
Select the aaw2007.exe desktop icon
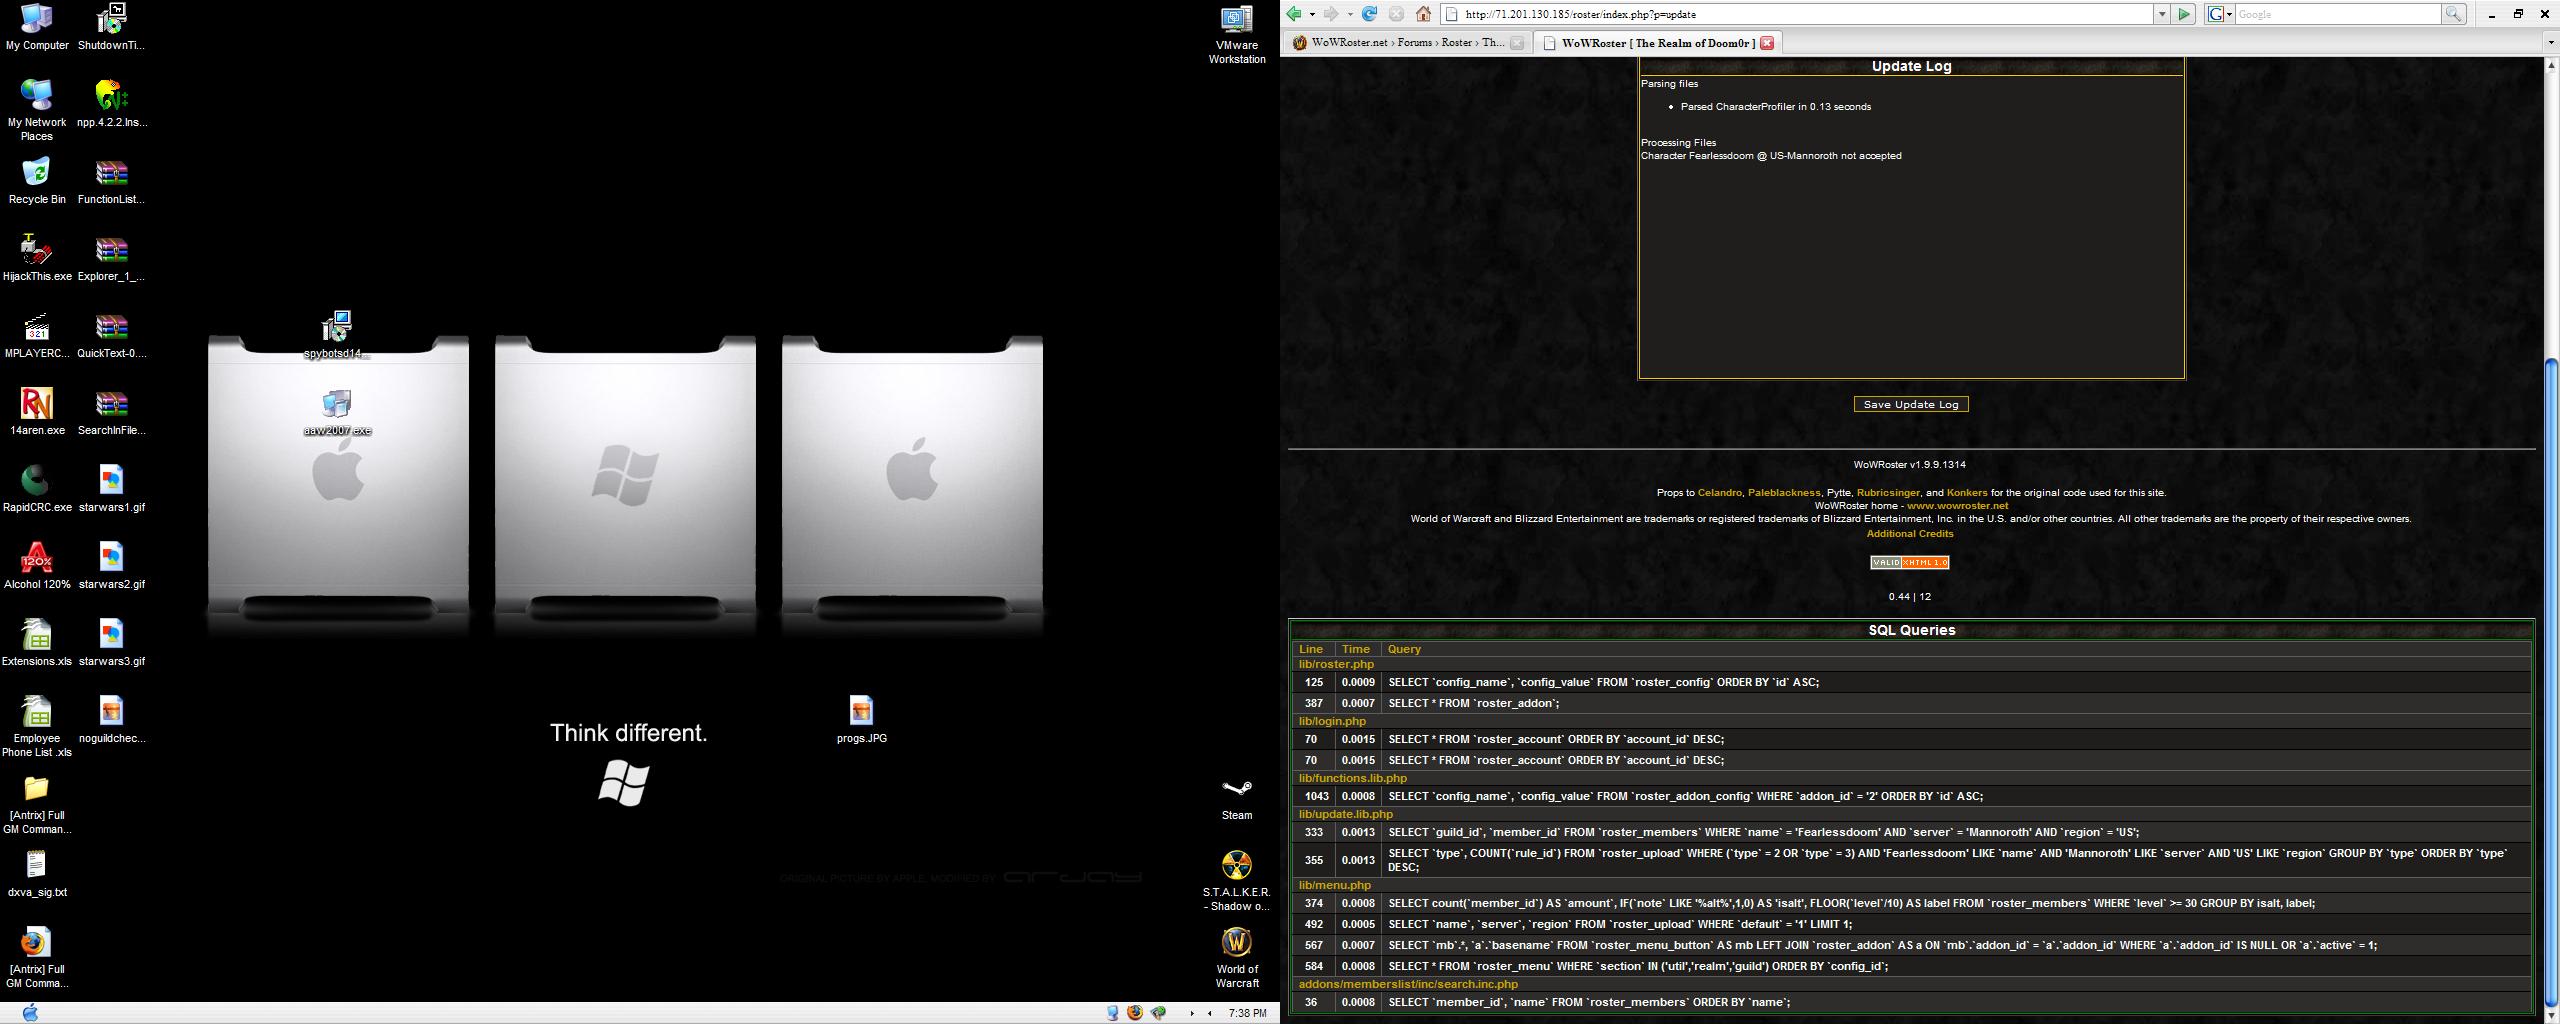click(337, 411)
